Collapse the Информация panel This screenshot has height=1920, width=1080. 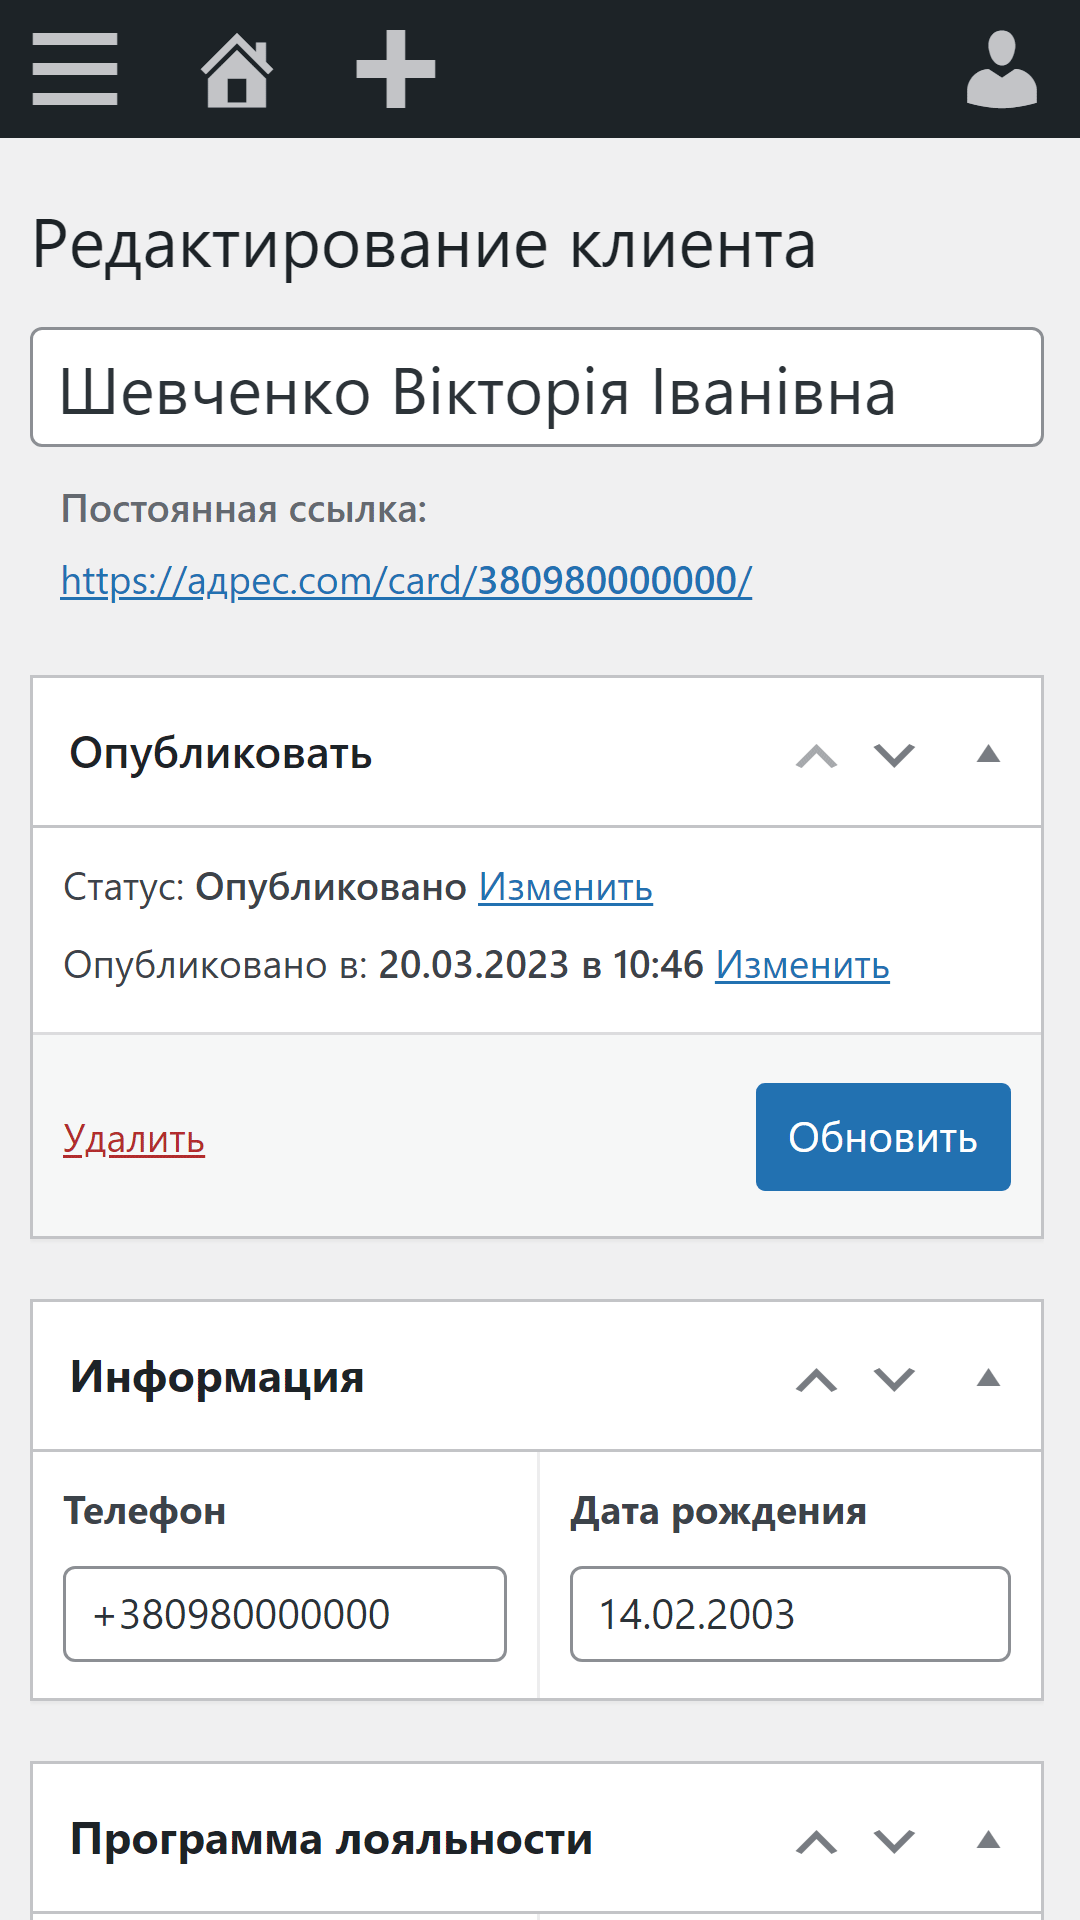tap(988, 1379)
